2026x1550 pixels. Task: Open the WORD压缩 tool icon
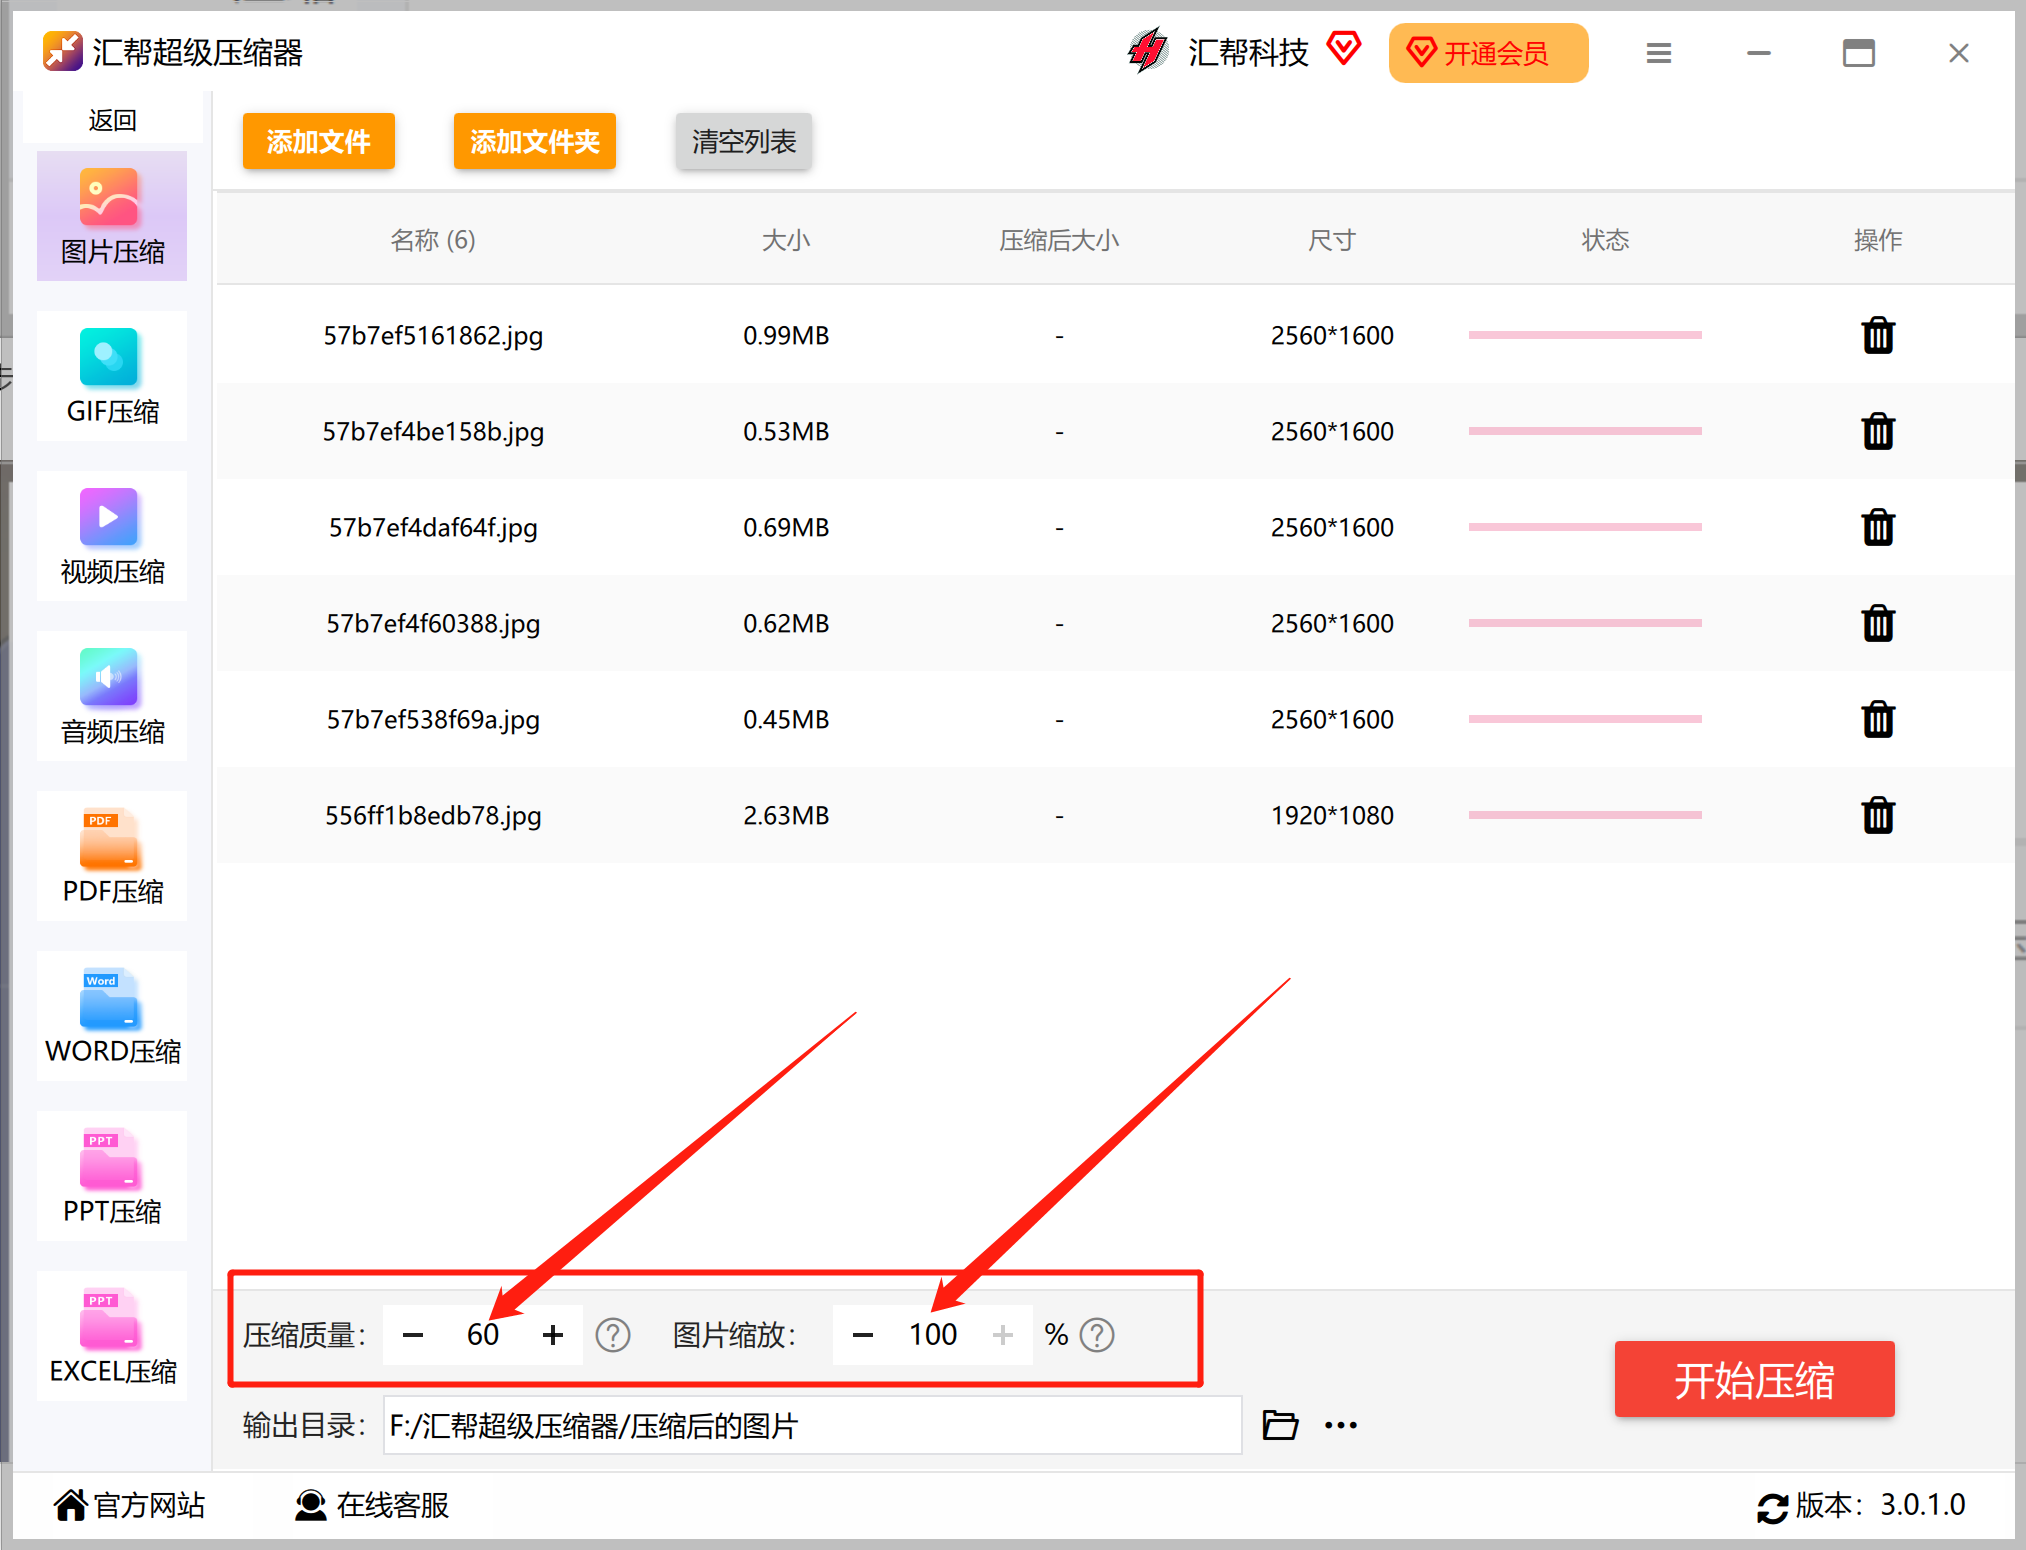(109, 997)
